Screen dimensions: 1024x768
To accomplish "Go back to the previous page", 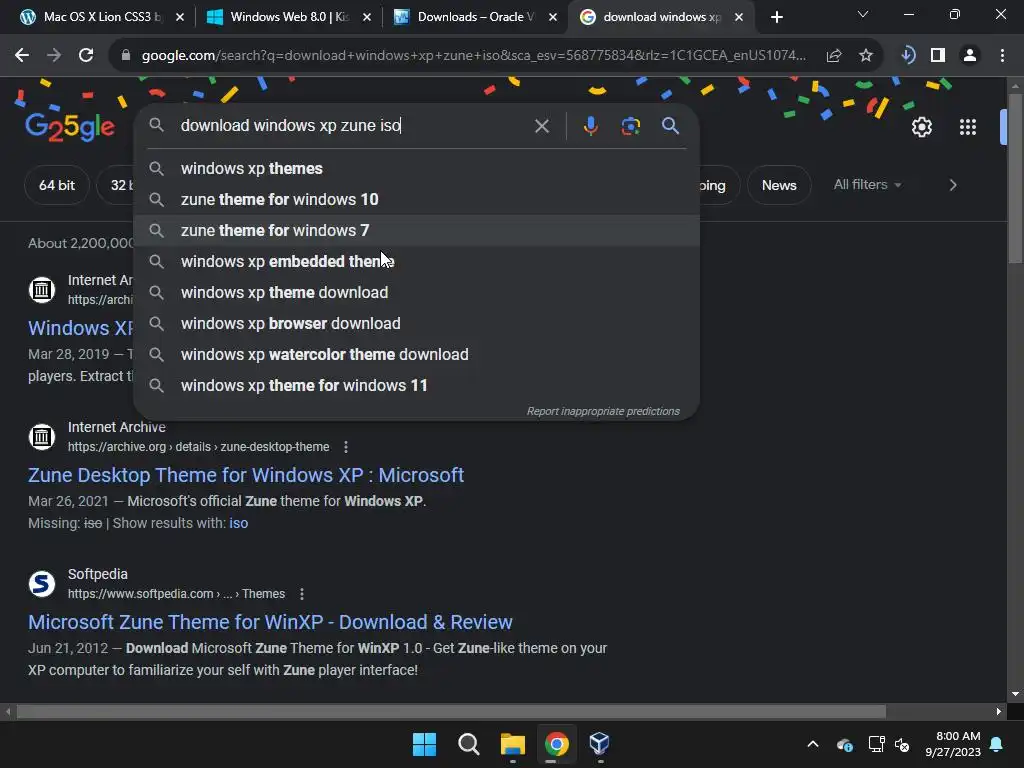I will [22, 56].
